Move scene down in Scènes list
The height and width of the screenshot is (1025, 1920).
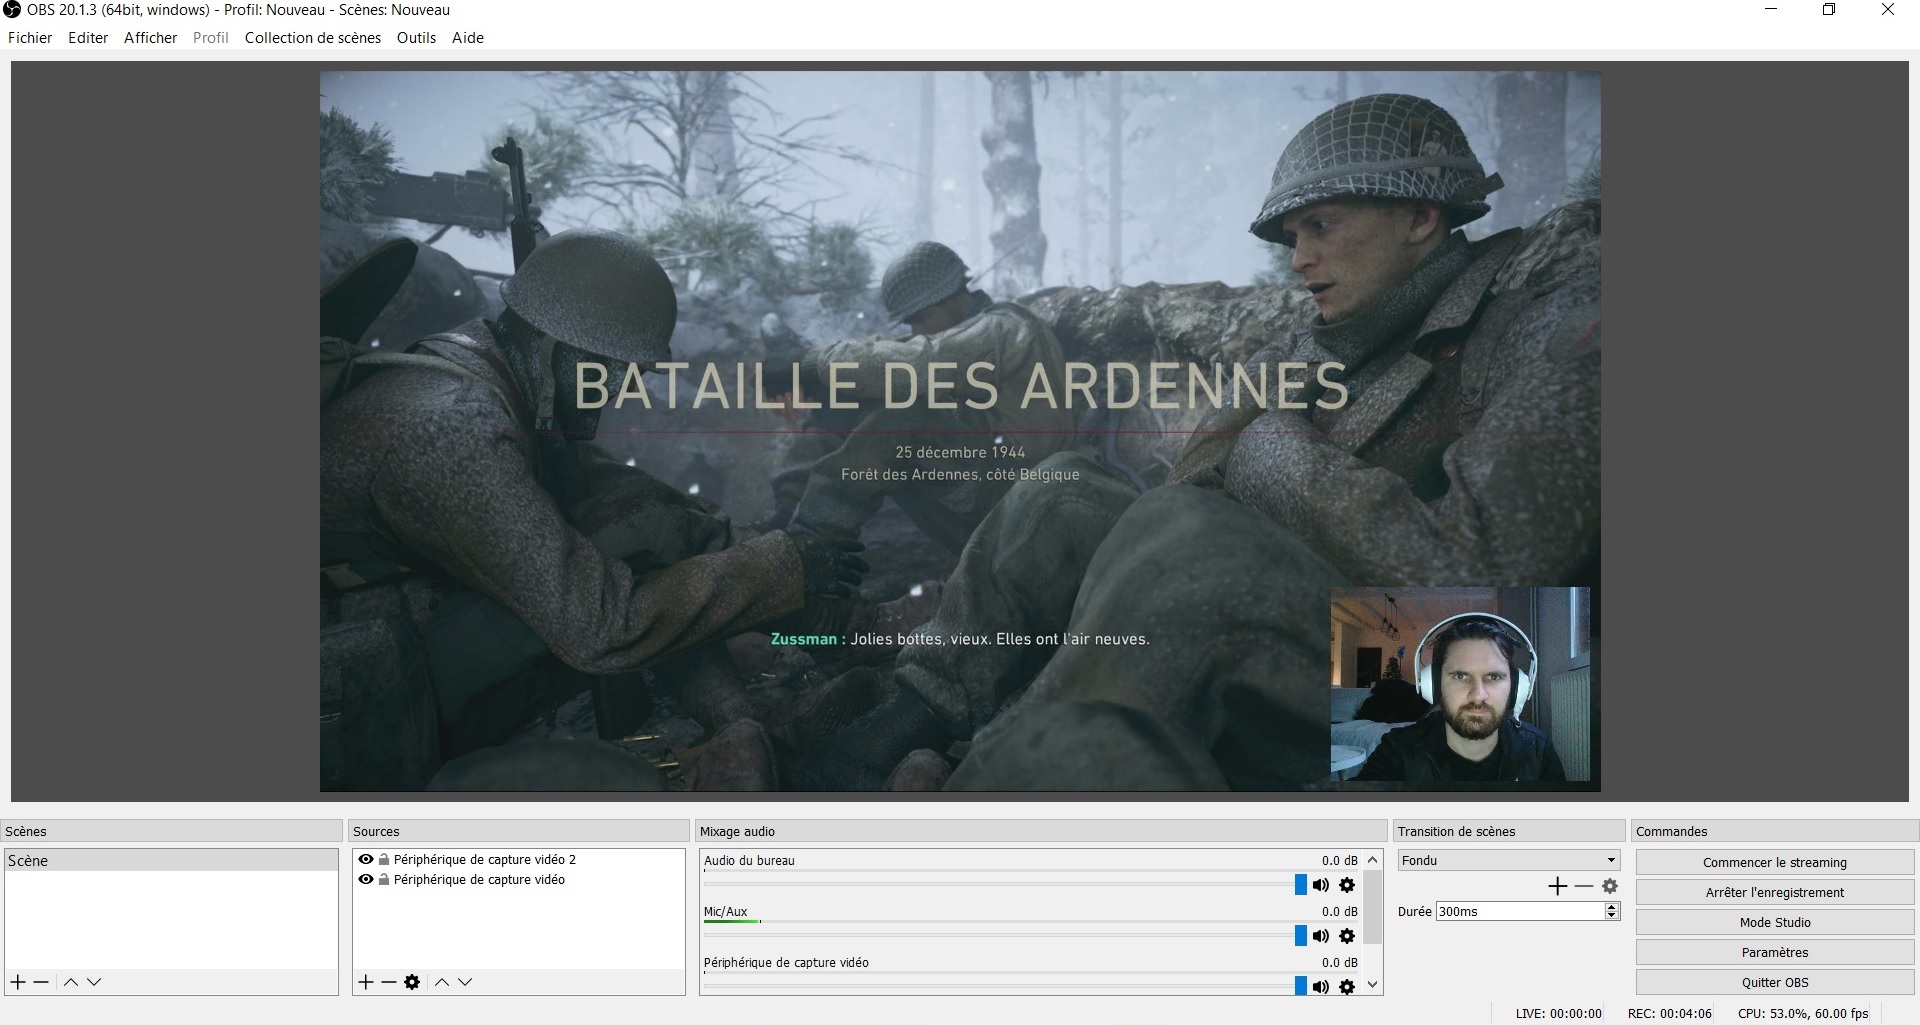94,982
